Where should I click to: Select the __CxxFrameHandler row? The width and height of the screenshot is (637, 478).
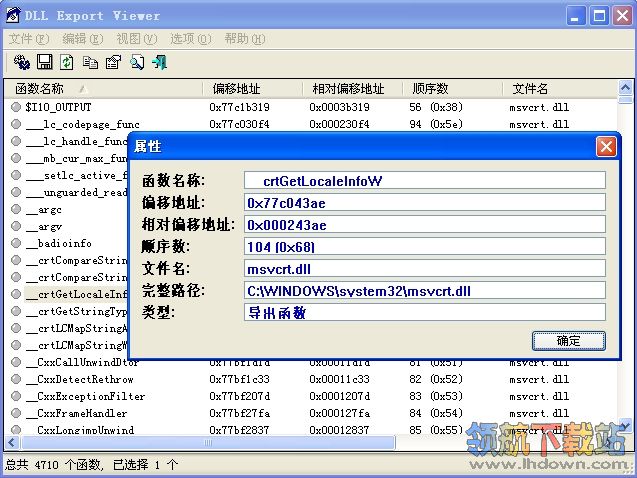[311, 413]
